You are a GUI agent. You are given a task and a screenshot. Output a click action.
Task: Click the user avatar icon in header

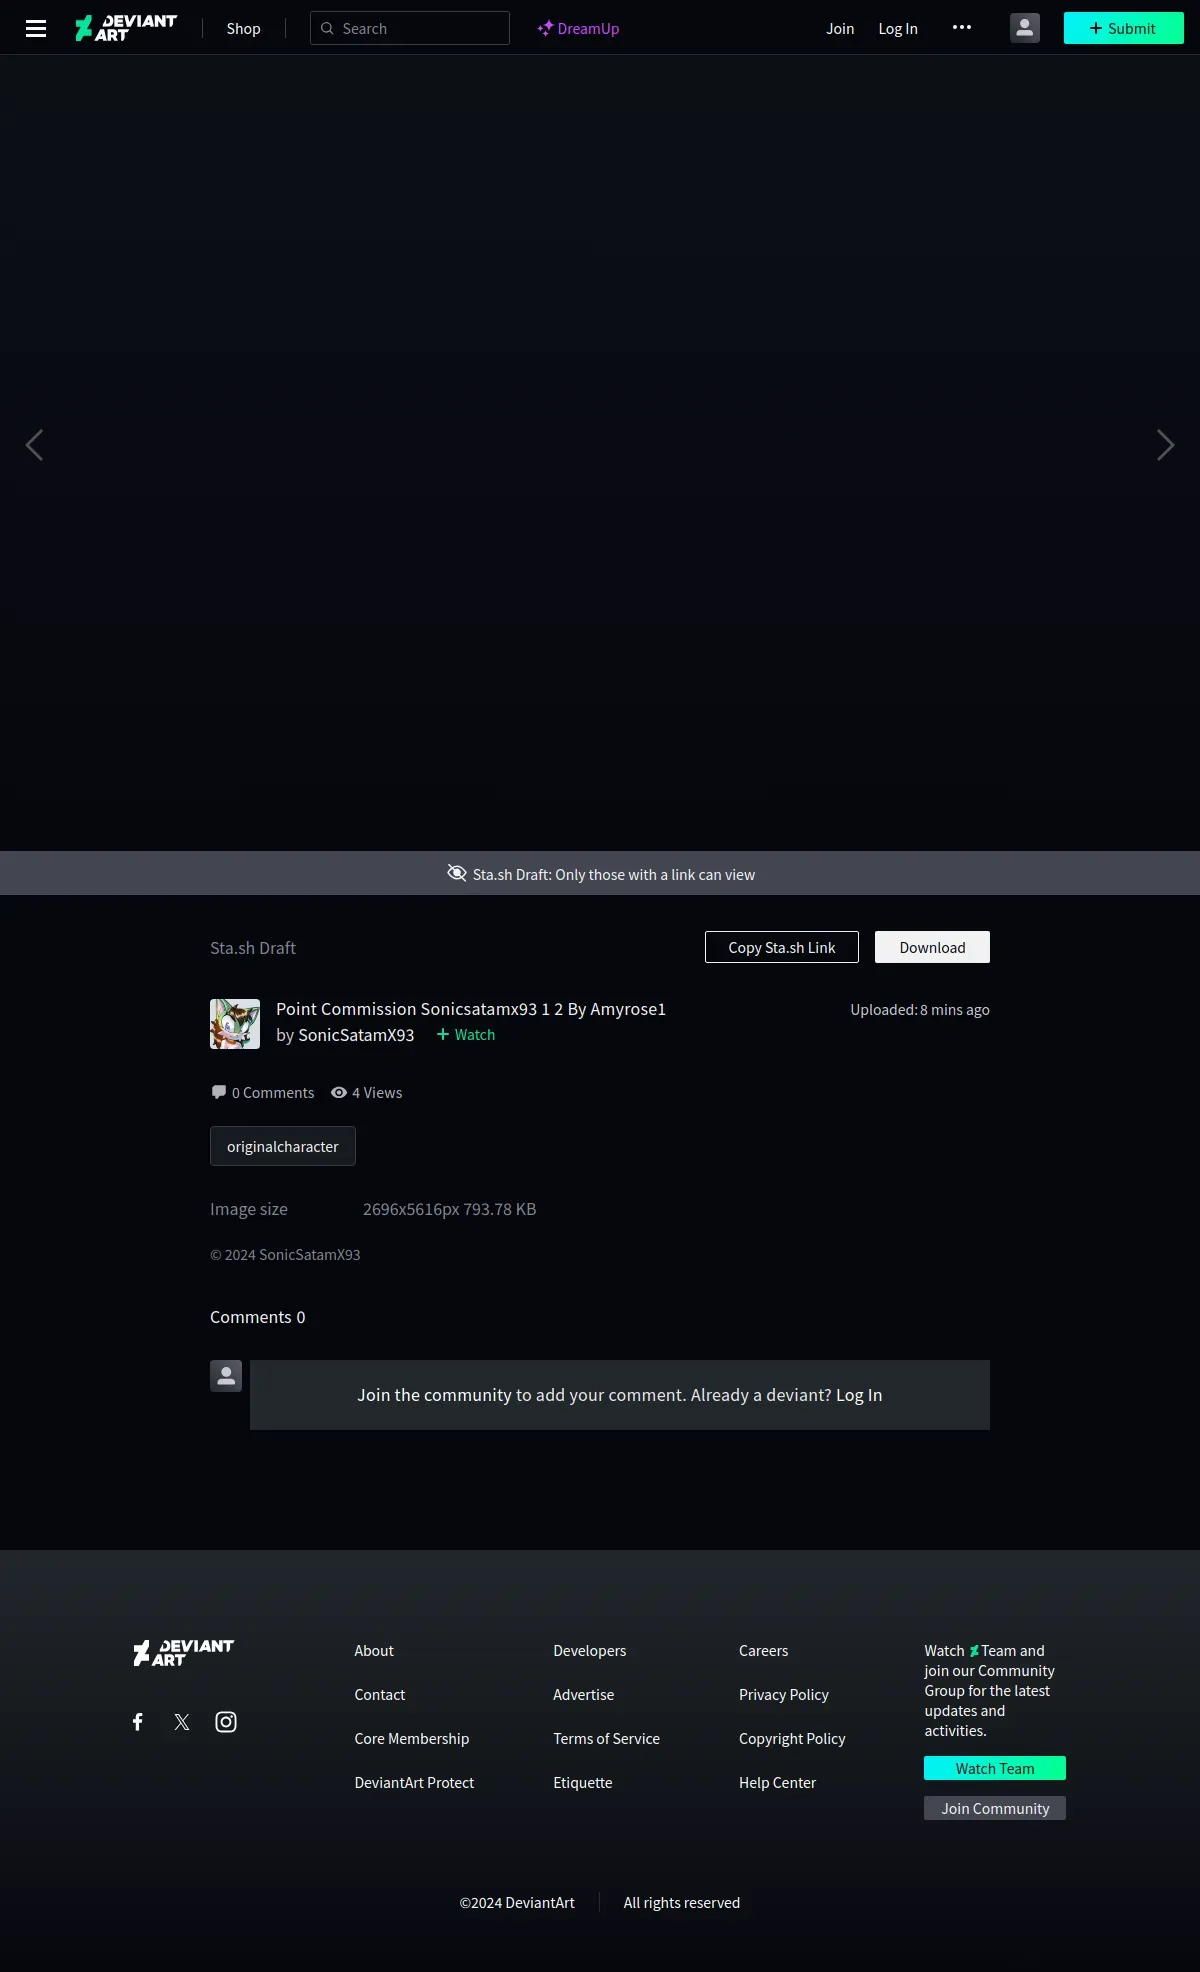click(x=1025, y=28)
